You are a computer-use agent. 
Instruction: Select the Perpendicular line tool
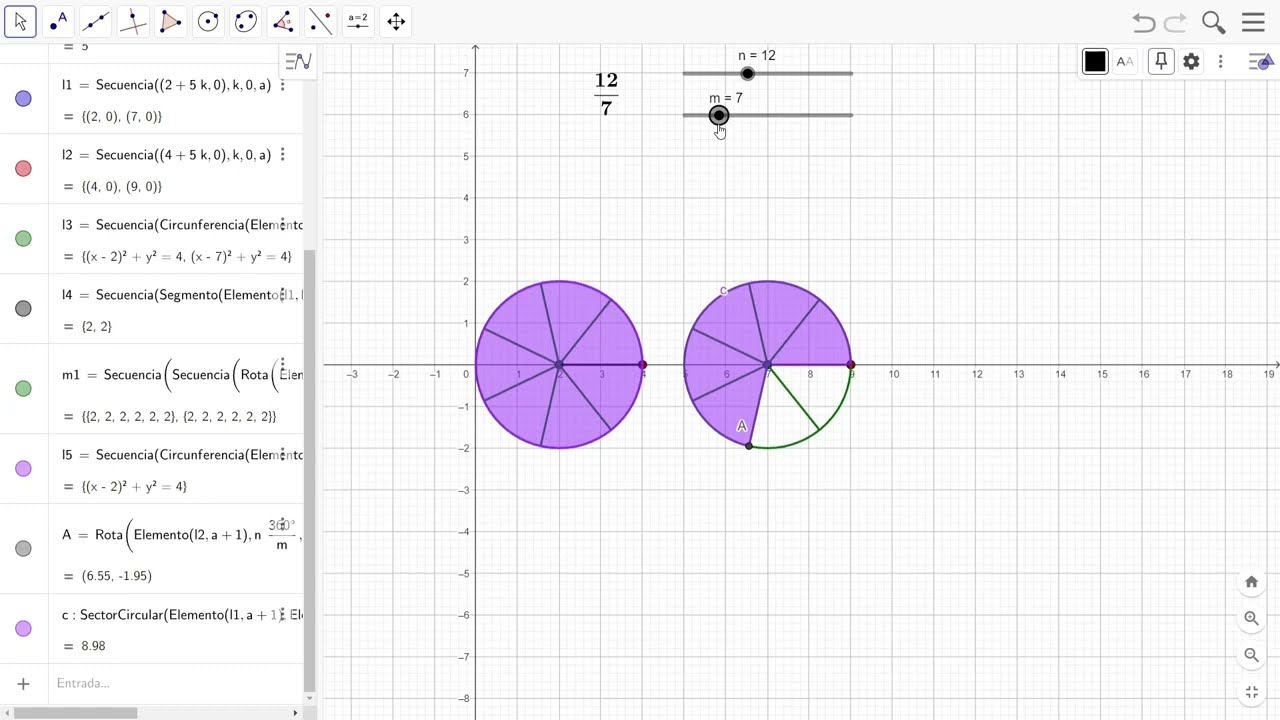click(x=133, y=21)
